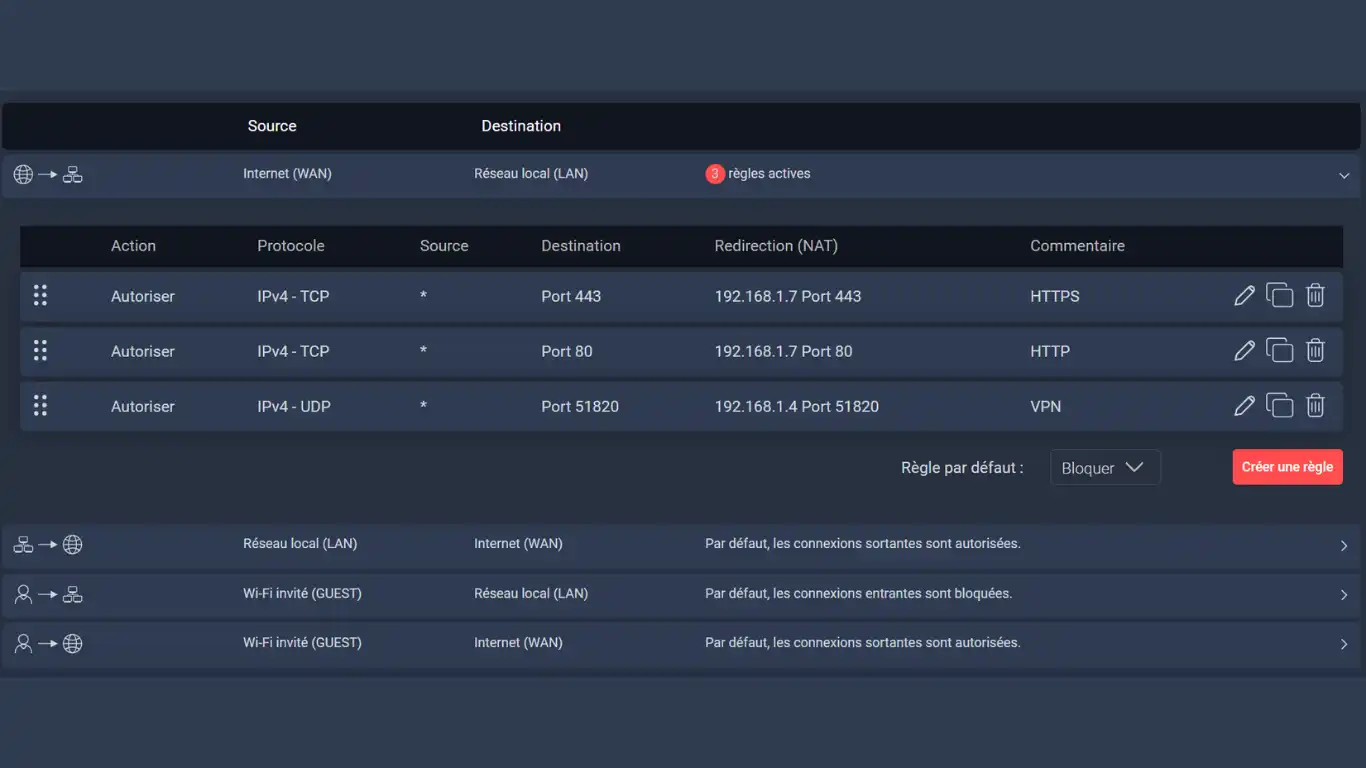Screen dimensions: 1366x768
Task: Open the default rule Bloquer dropdown
Action: coord(1104,468)
